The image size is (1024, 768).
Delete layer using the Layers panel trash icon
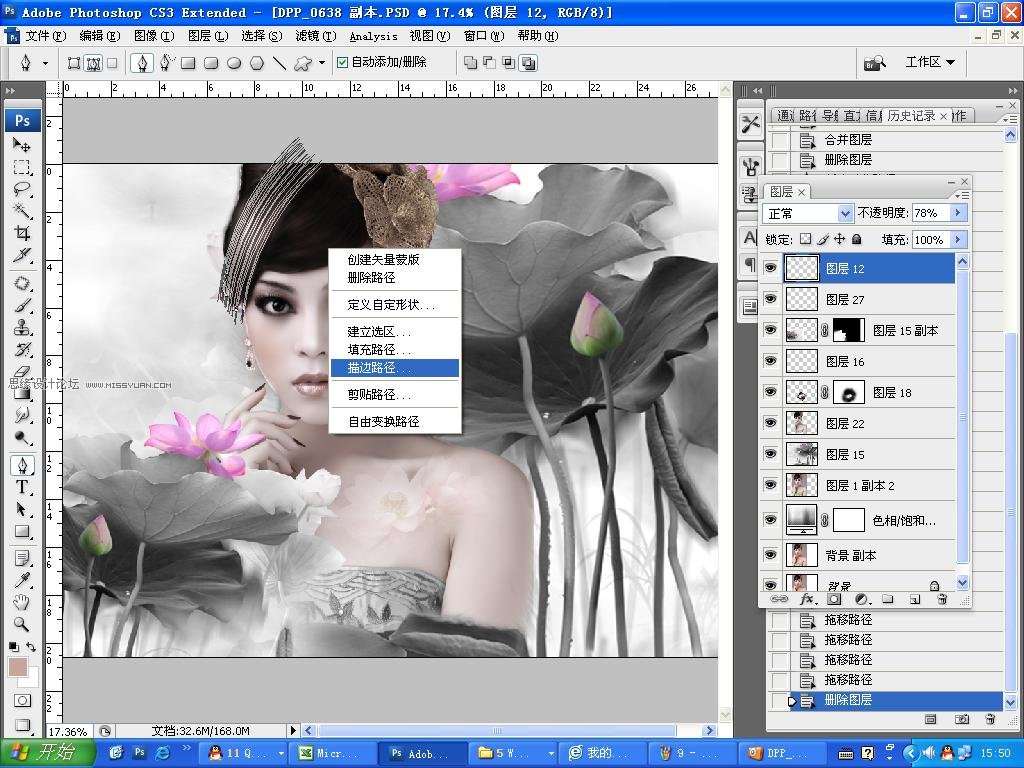tap(941, 599)
